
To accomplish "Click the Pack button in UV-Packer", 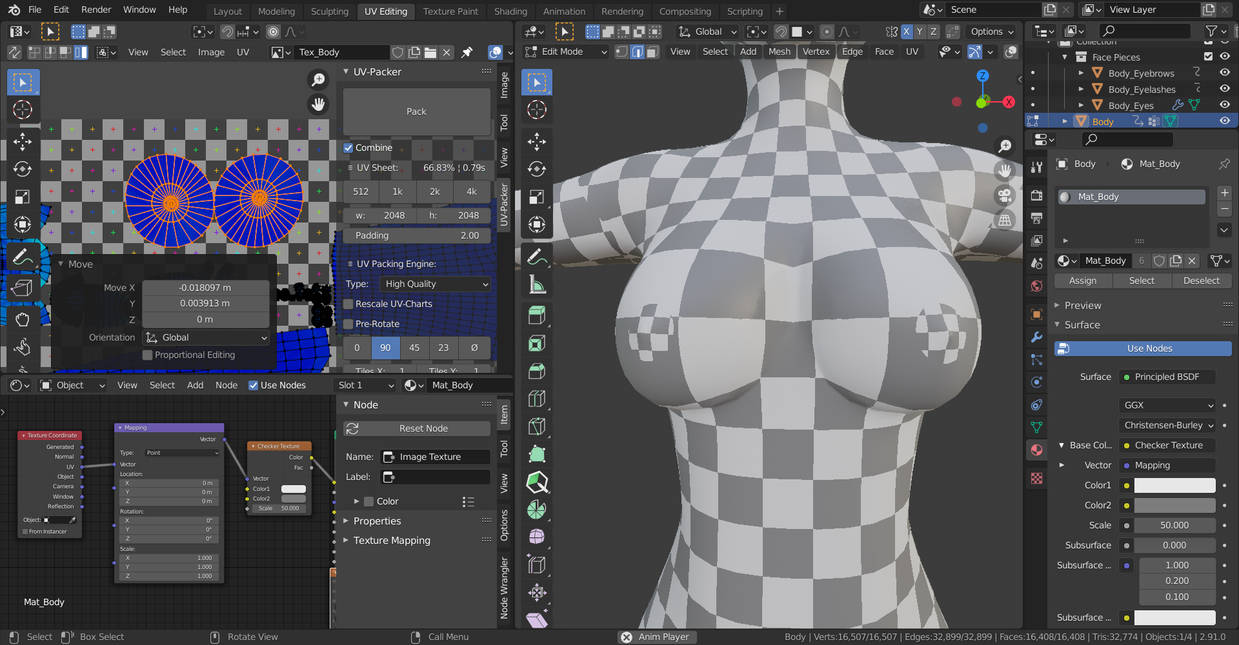I will coord(417,111).
